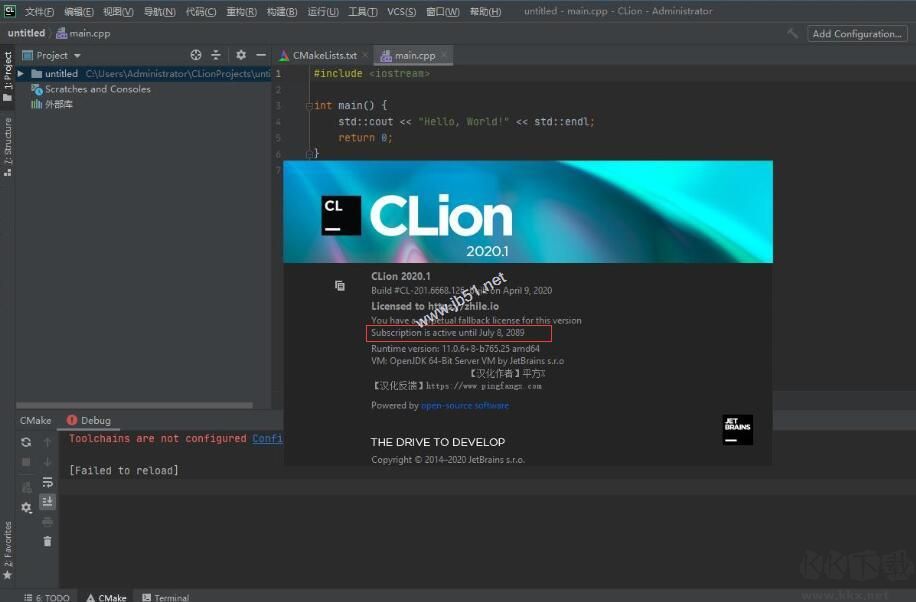This screenshot has width=916, height=602.
Task: Click the Configure toolchains link
Action: point(268,438)
